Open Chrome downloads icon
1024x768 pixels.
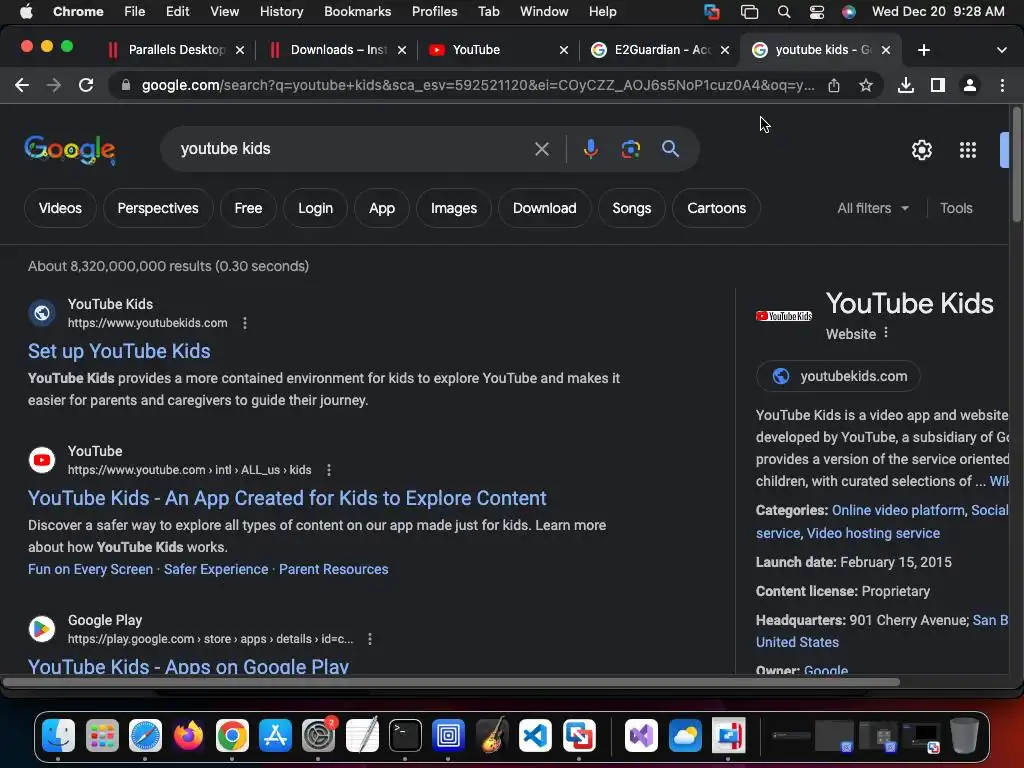[x=906, y=86]
